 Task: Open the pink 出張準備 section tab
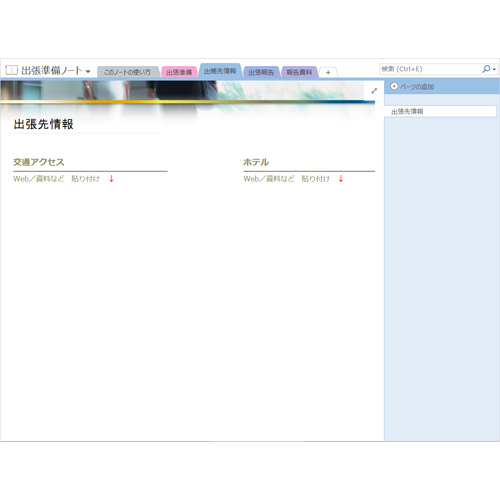tap(179, 72)
